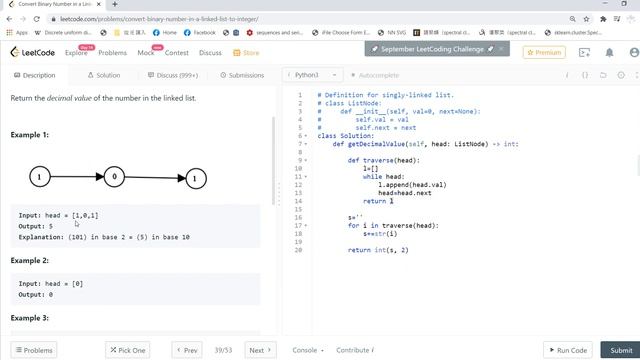Submit the solution
Image resolution: width=640 pixels, height=360 pixels.
621,350
